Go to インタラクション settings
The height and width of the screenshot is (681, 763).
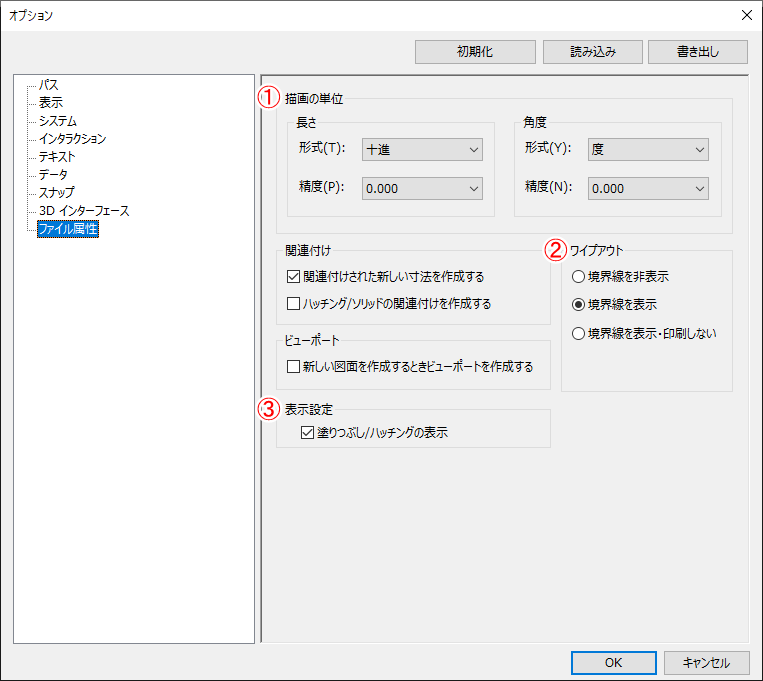(x=72, y=139)
